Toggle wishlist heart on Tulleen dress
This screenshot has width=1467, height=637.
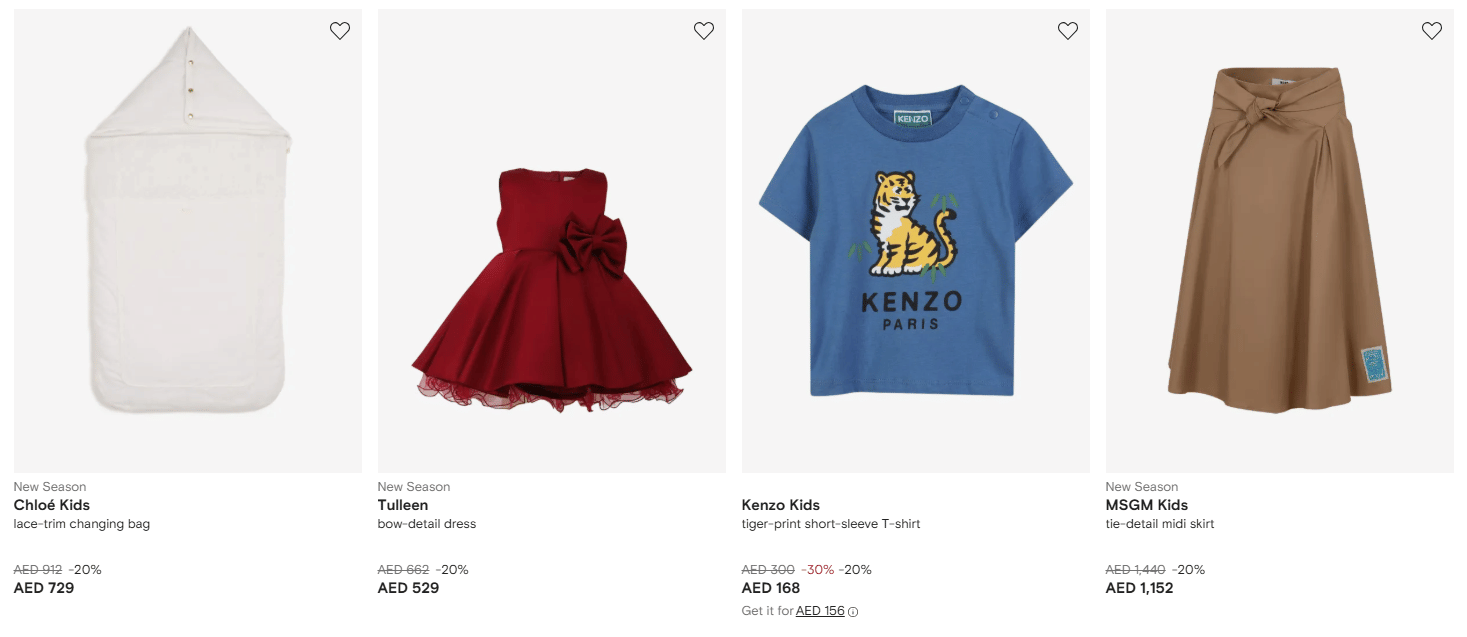[x=704, y=31]
